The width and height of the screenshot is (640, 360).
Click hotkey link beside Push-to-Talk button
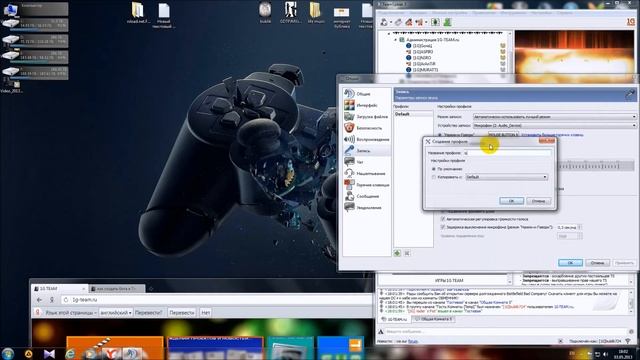pyautogui.click(x=553, y=135)
